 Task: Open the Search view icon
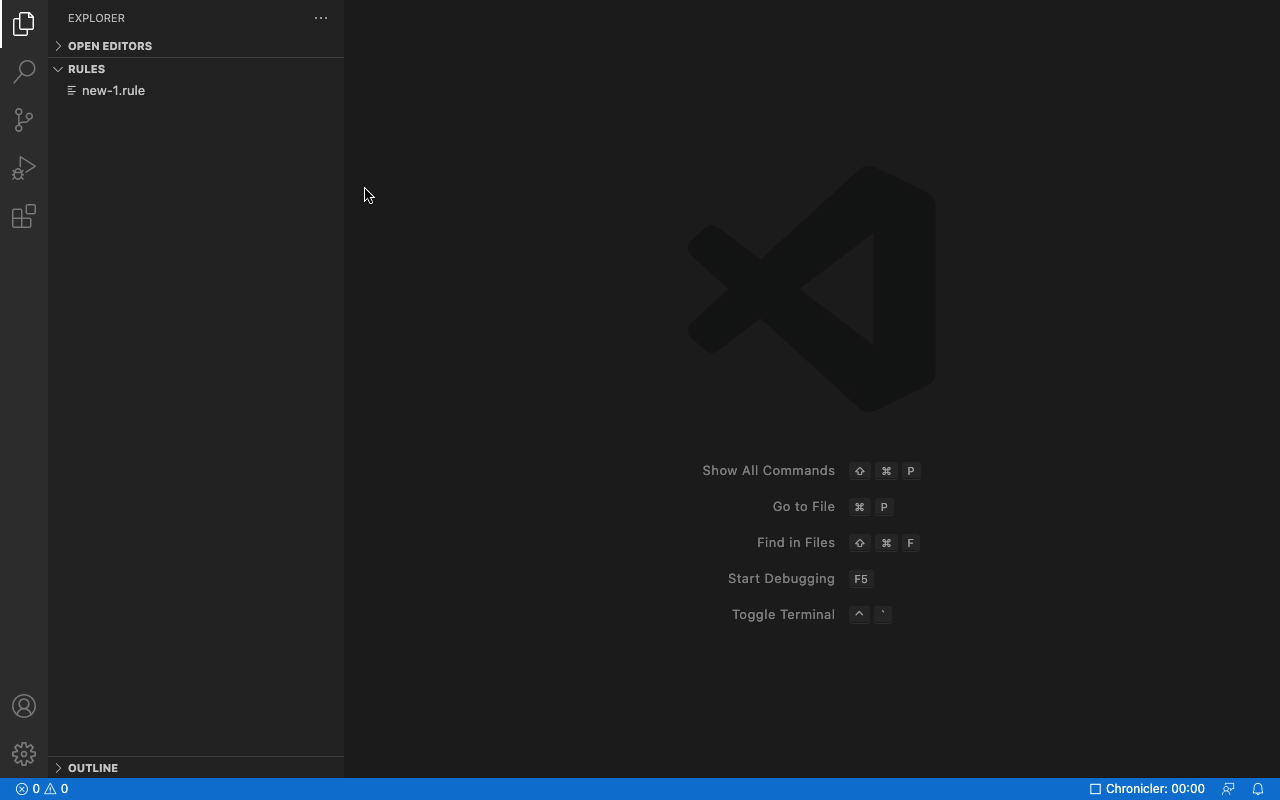point(24,71)
